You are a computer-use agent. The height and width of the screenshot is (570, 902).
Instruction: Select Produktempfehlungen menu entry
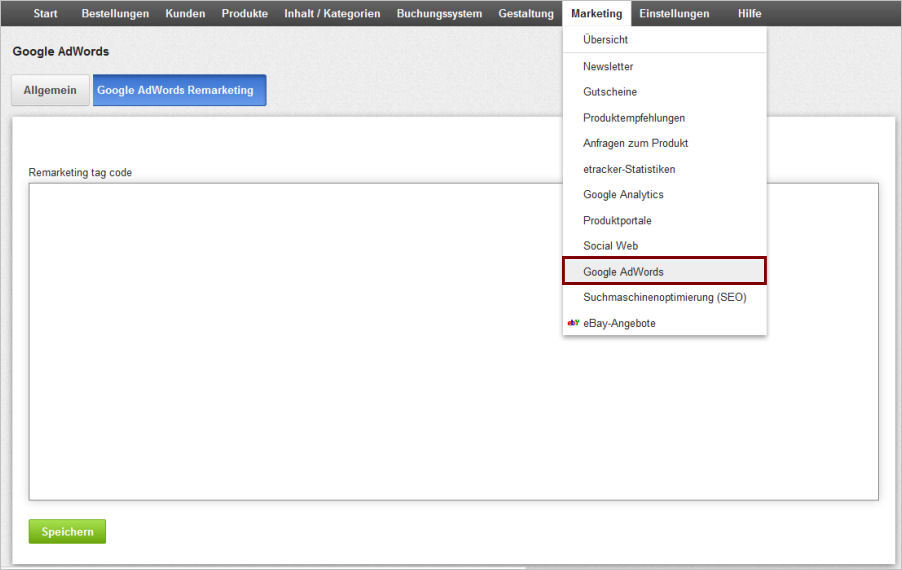point(664,117)
